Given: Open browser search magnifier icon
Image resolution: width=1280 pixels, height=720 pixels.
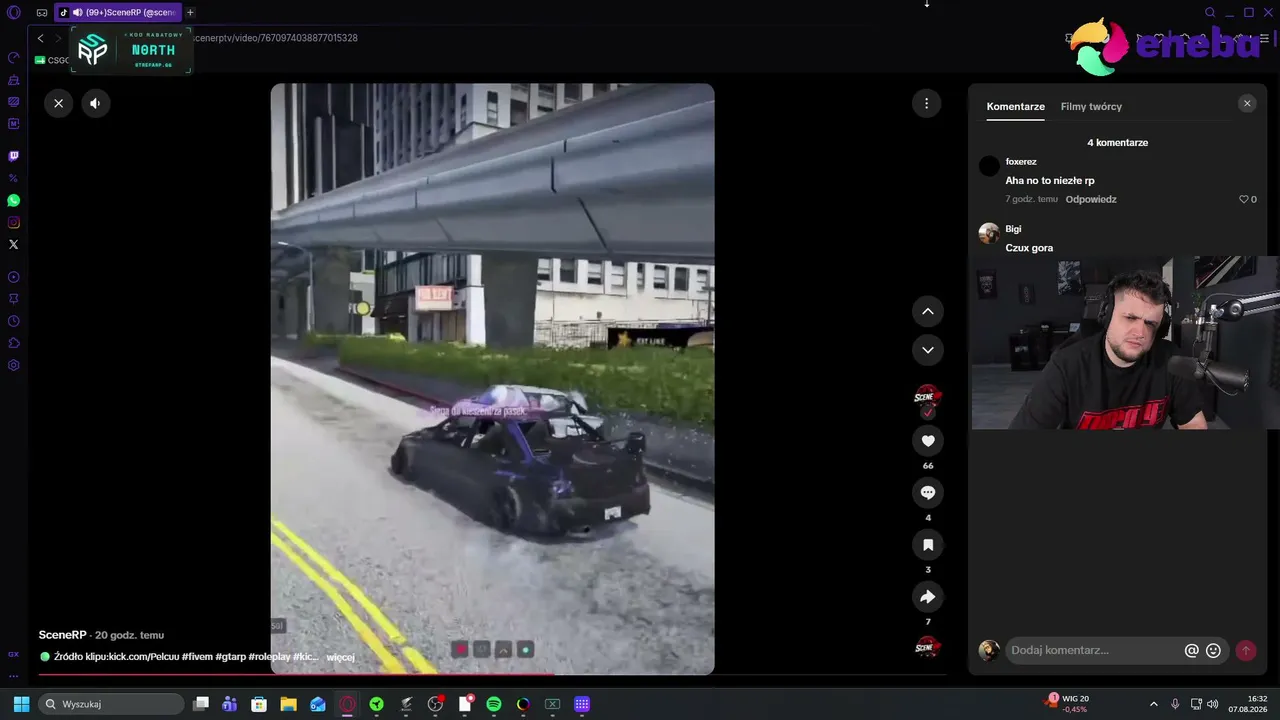Looking at the screenshot, I should [1210, 12].
